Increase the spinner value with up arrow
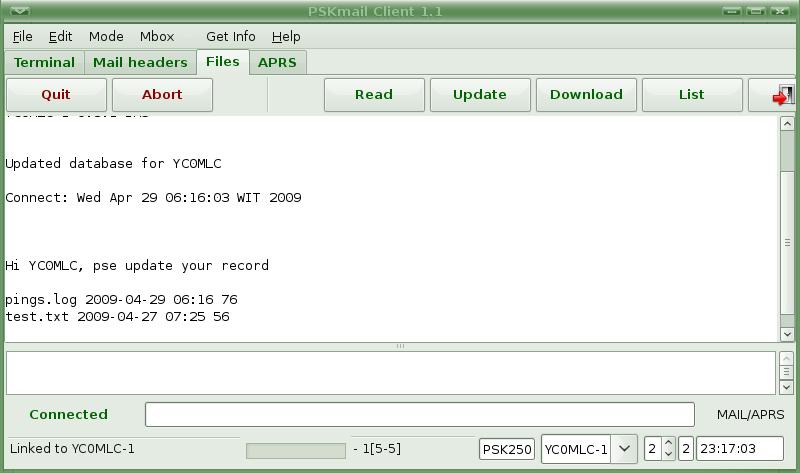Viewport: 800px width, 473px height. click(x=668, y=443)
